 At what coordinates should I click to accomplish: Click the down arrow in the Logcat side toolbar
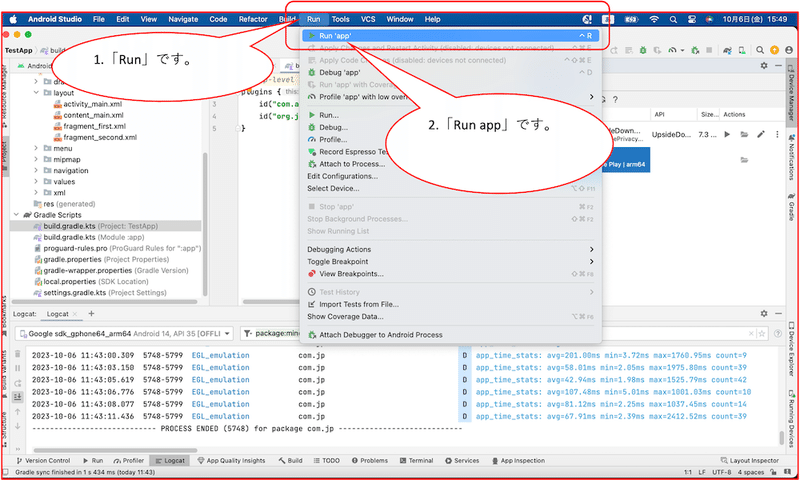(17, 426)
